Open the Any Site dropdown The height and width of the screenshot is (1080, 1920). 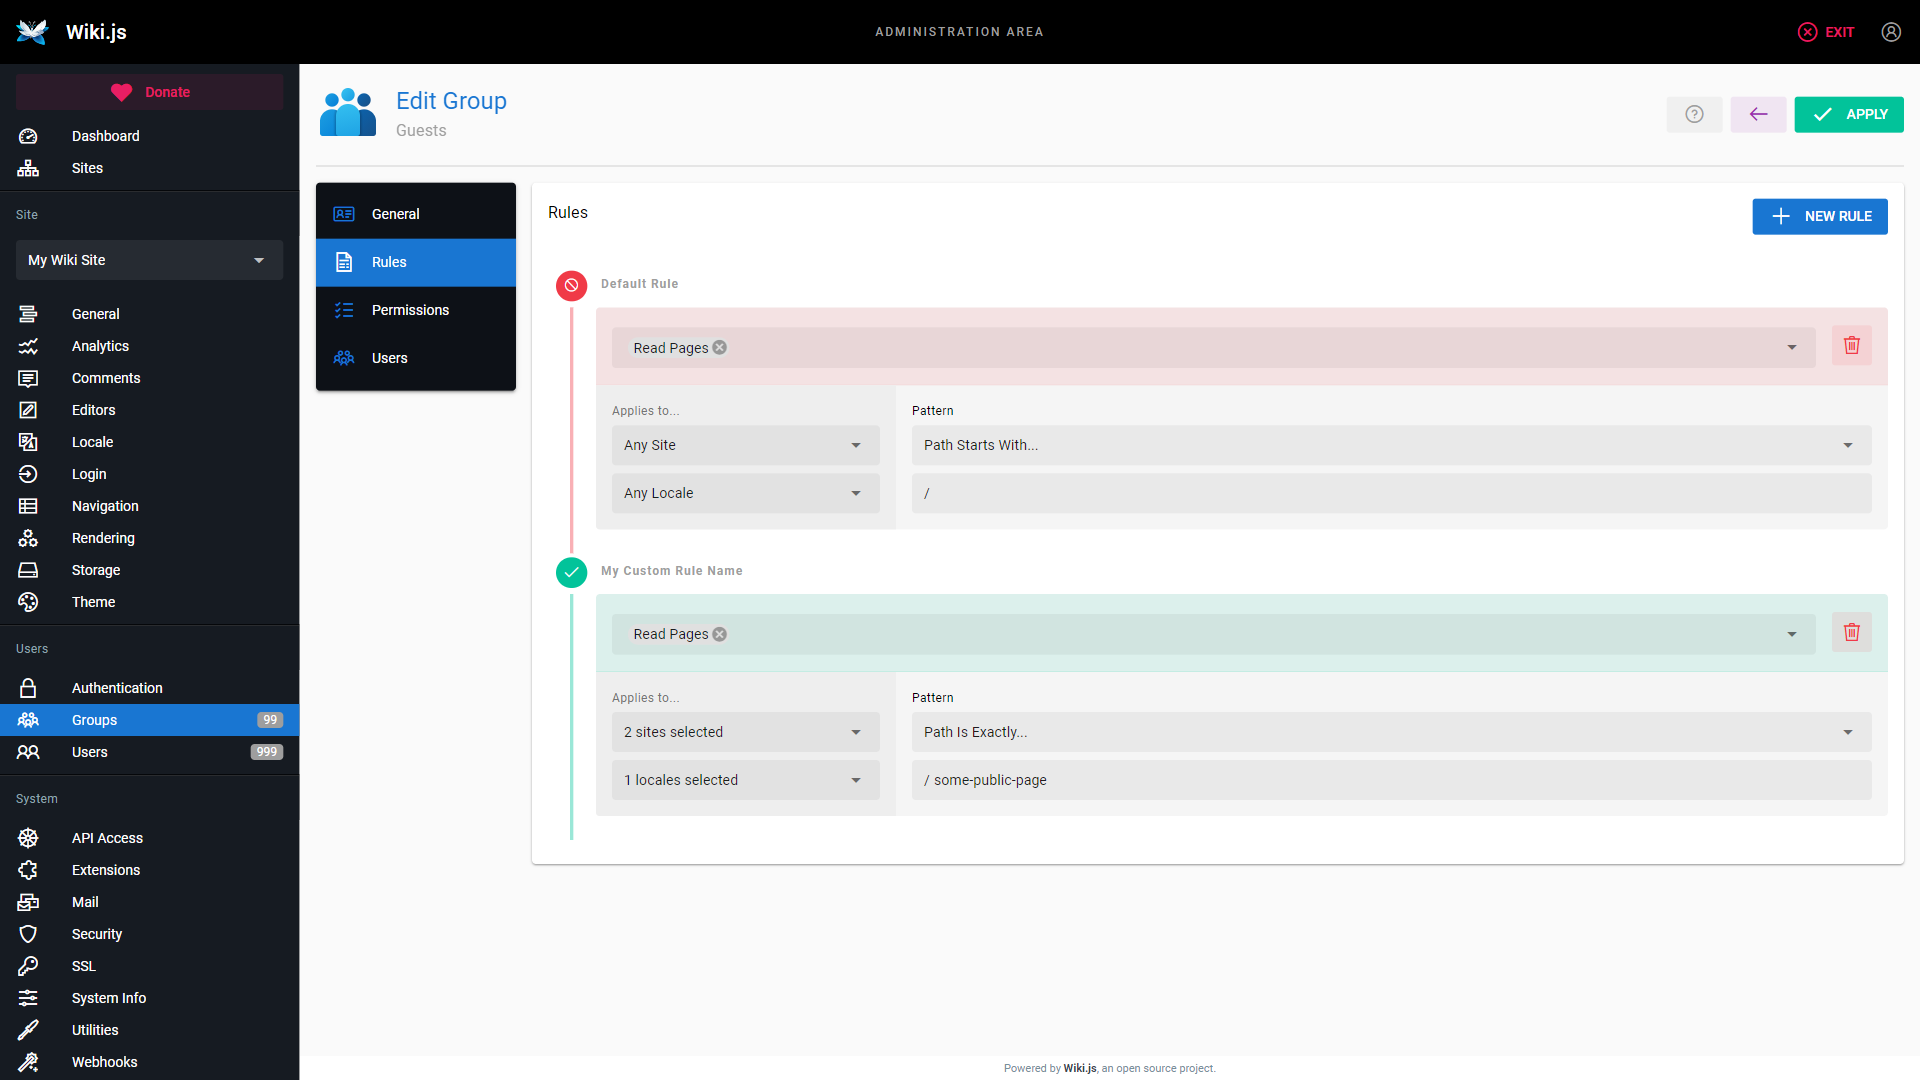[745, 445]
